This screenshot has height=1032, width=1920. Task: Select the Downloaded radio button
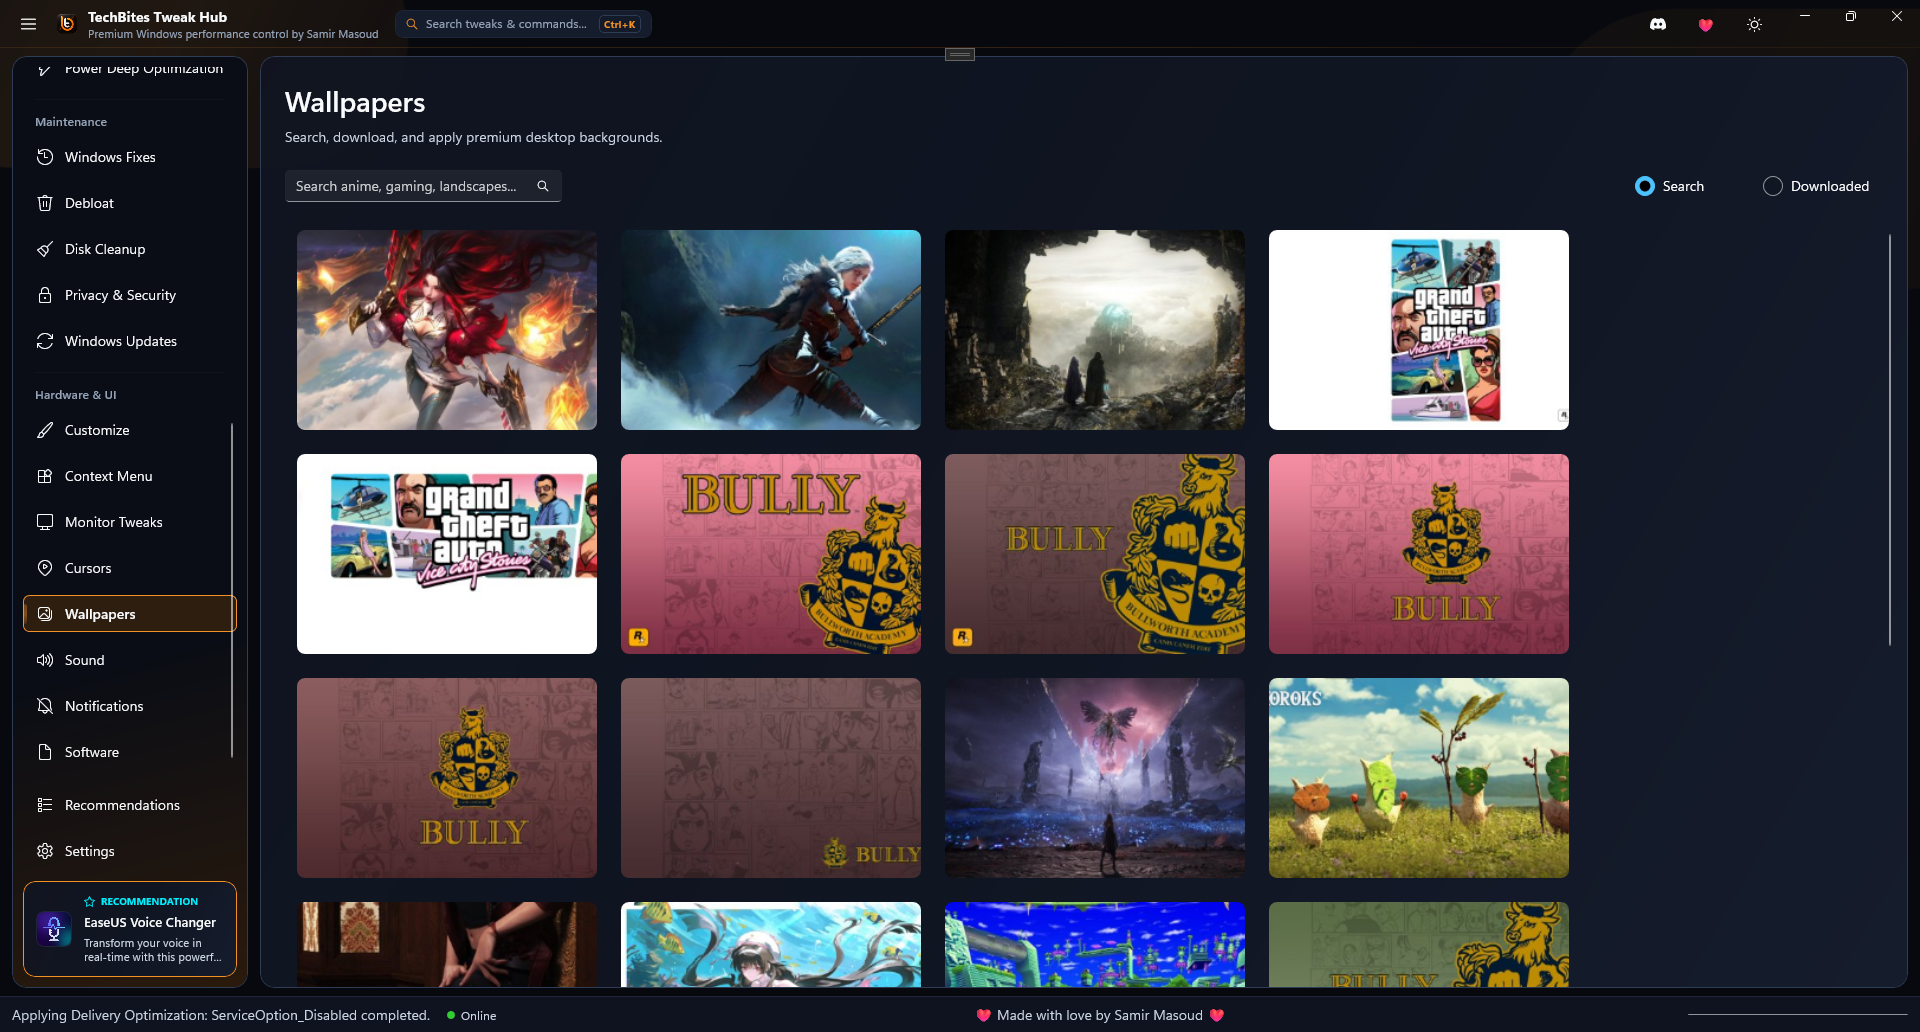pyautogui.click(x=1773, y=186)
